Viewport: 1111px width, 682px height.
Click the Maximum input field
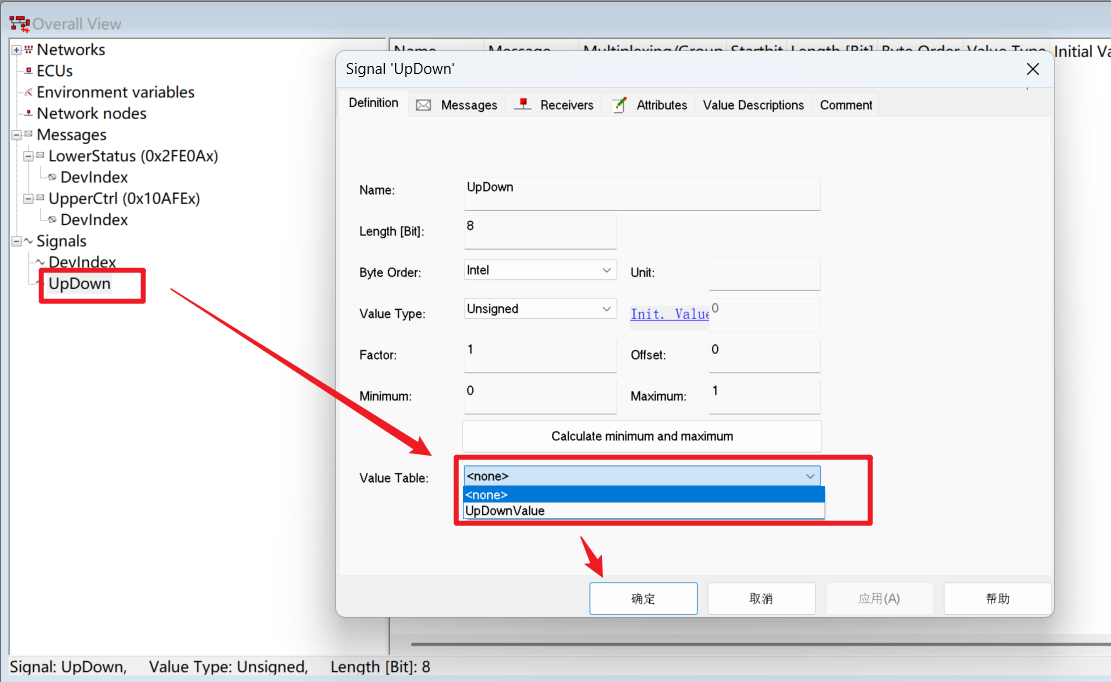[x=764, y=396]
